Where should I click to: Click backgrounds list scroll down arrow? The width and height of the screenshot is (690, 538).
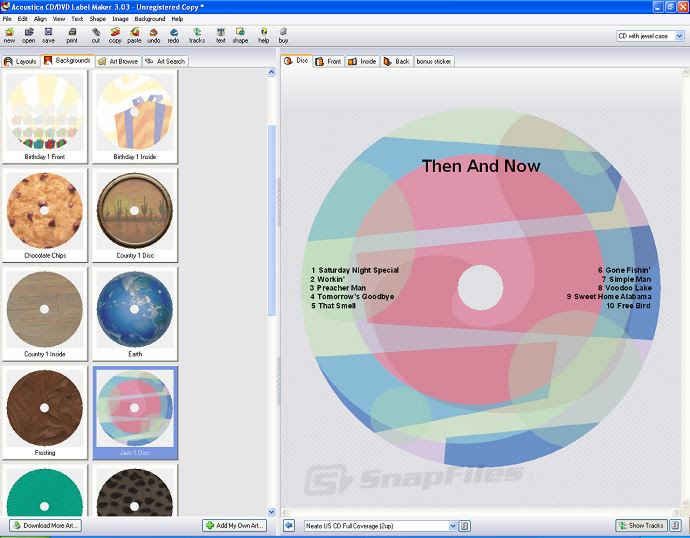(x=272, y=512)
